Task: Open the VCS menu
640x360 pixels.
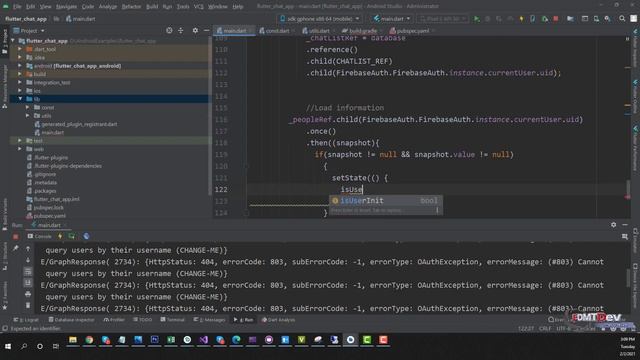Action: point(198,7)
